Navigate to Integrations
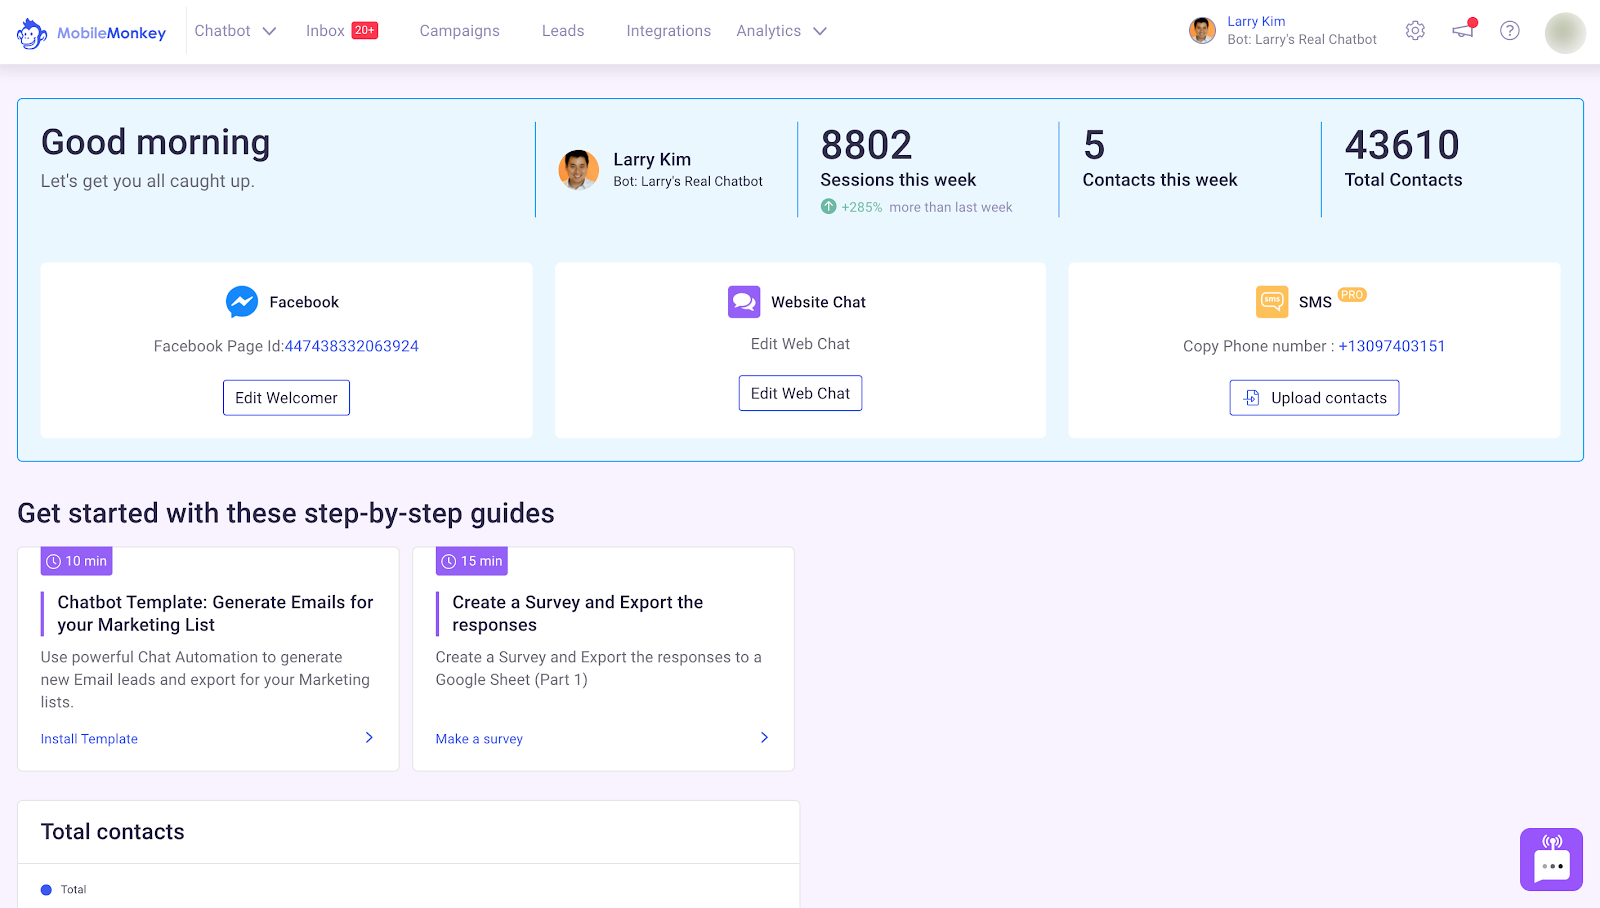This screenshot has height=908, width=1600. click(x=669, y=31)
